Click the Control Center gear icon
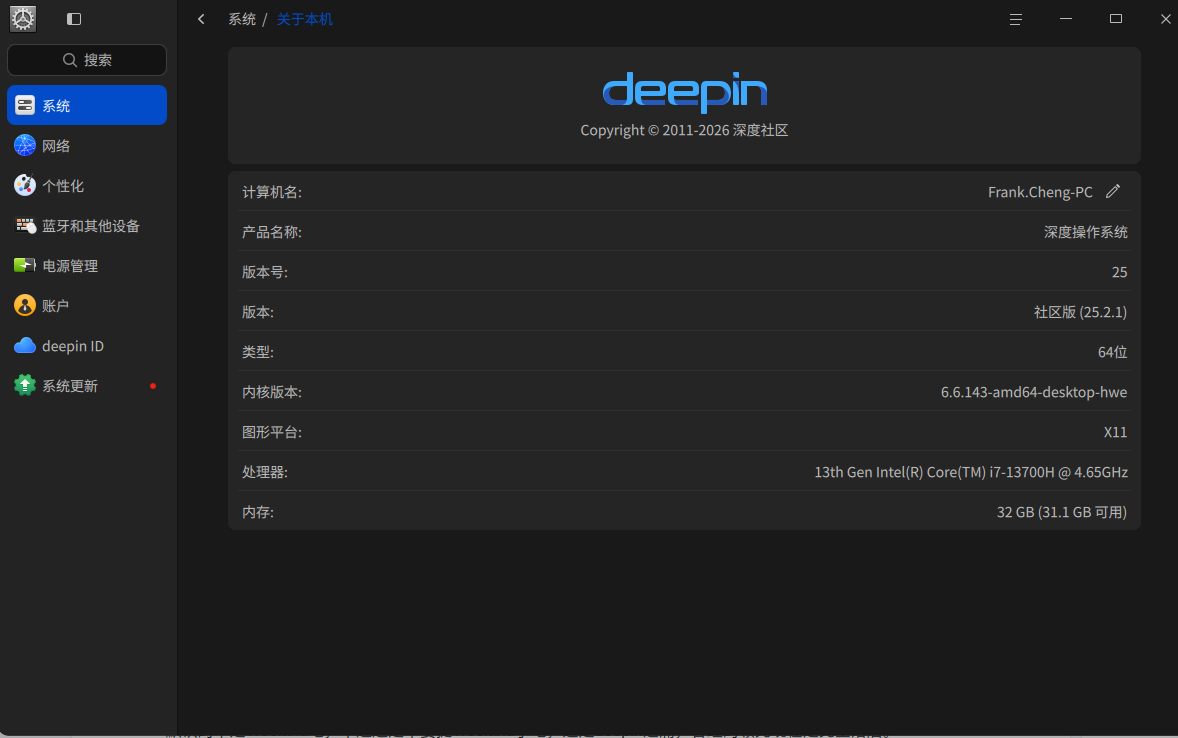The width and height of the screenshot is (1178, 738). [23, 19]
